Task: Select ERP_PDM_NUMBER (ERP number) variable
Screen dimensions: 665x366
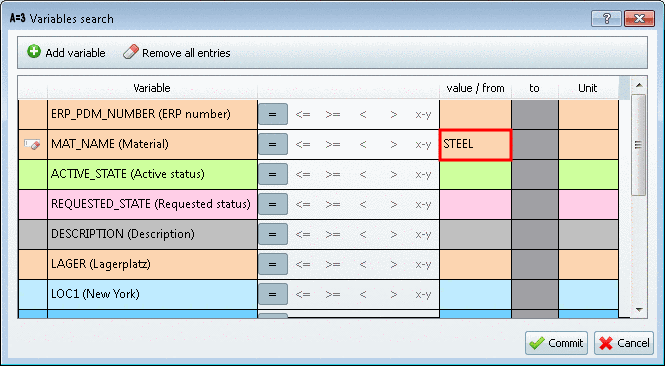Action: point(152,115)
